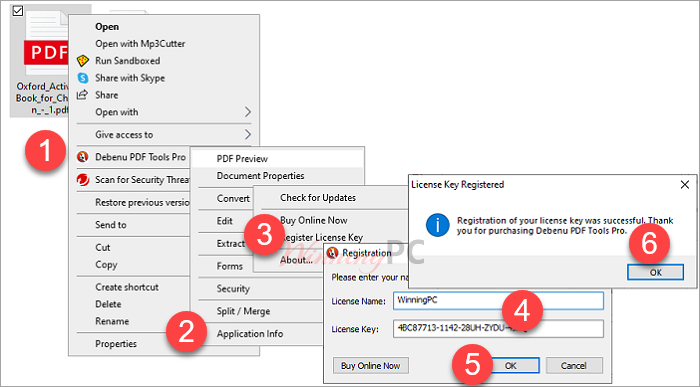Click 'Scan for Security Threats' menu text
The width and height of the screenshot is (700, 387).
pyautogui.click(x=142, y=179)
